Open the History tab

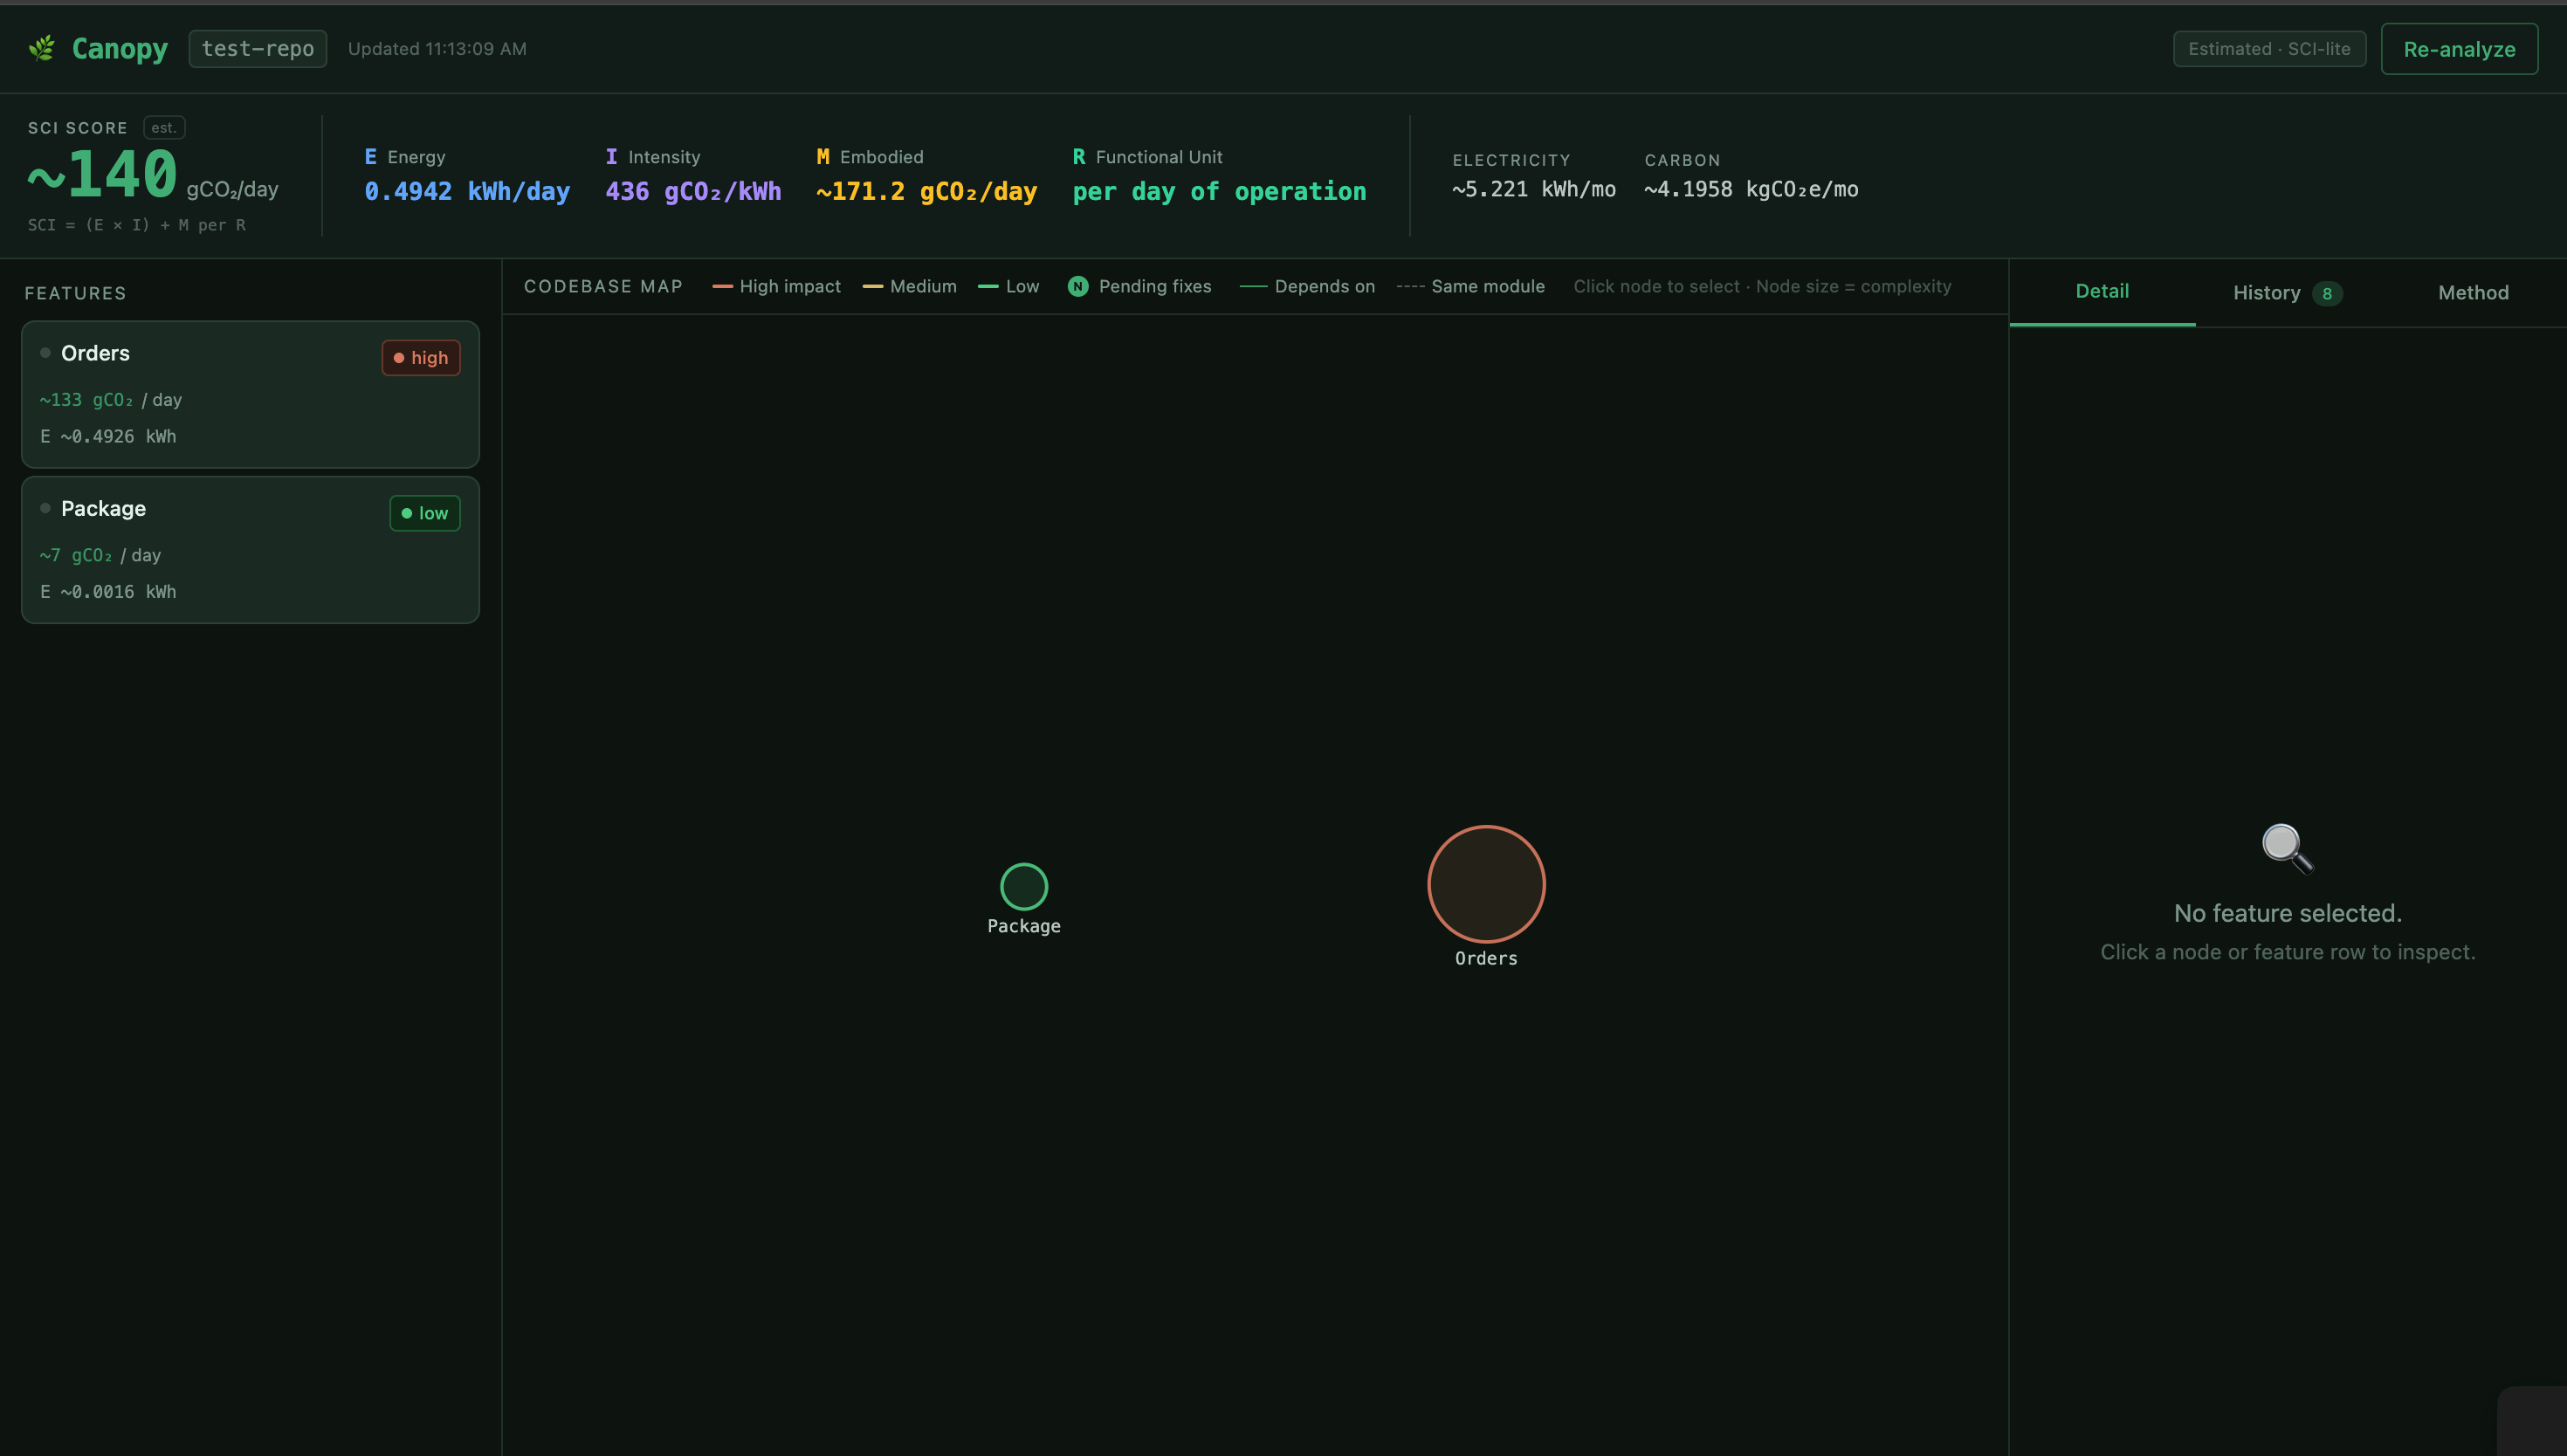(x=2266, y=293)
